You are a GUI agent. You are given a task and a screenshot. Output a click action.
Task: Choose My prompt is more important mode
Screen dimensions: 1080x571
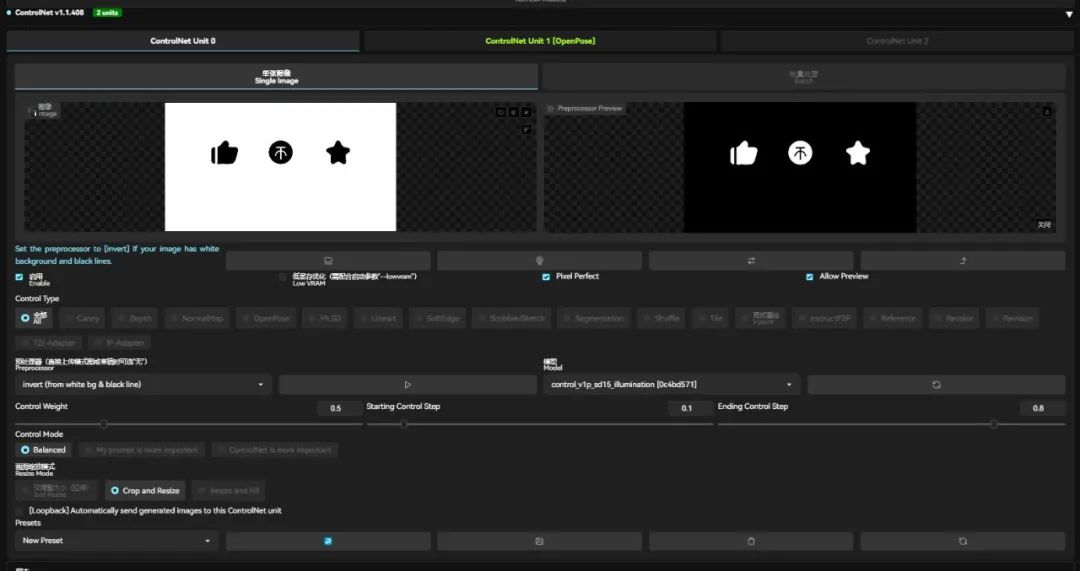click(x=141, y=450)
